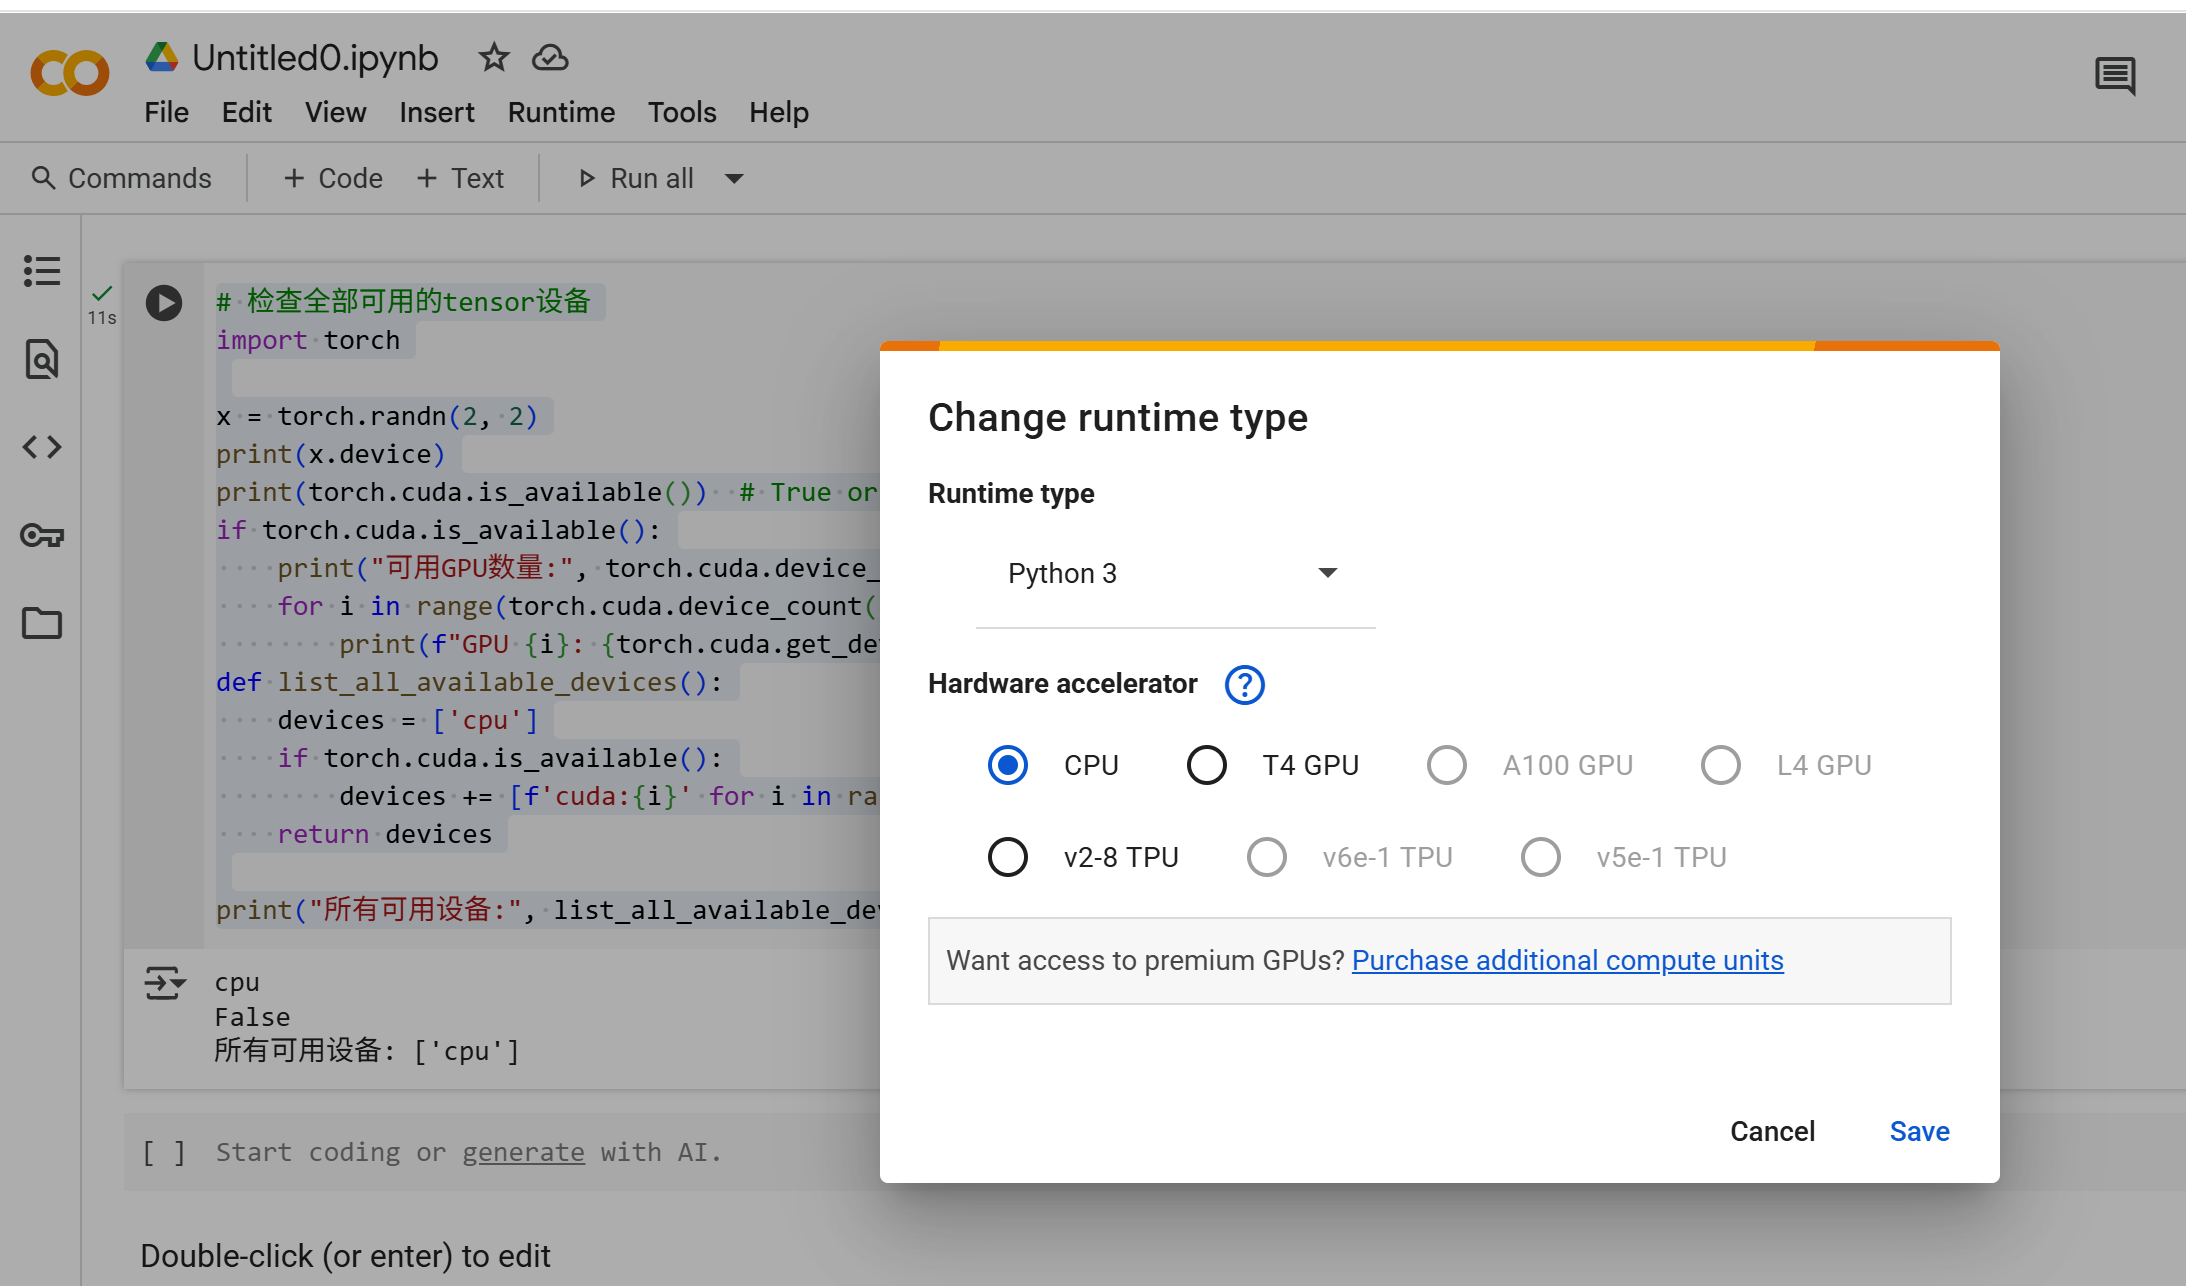Click the notebook title Untitled0.ipynb
This screenshot has width=2186, height=1286.
[x=315, y=58]
